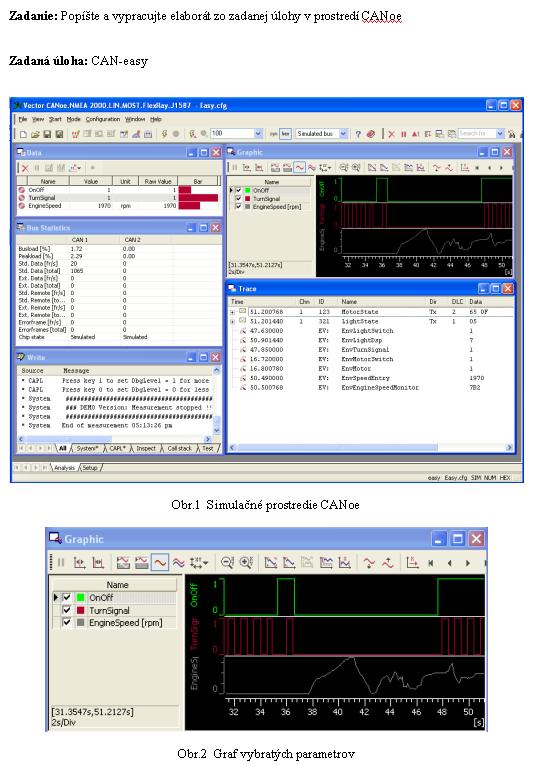
Task: Open the Simulated bus dropdown
Action: coord(343,134)
